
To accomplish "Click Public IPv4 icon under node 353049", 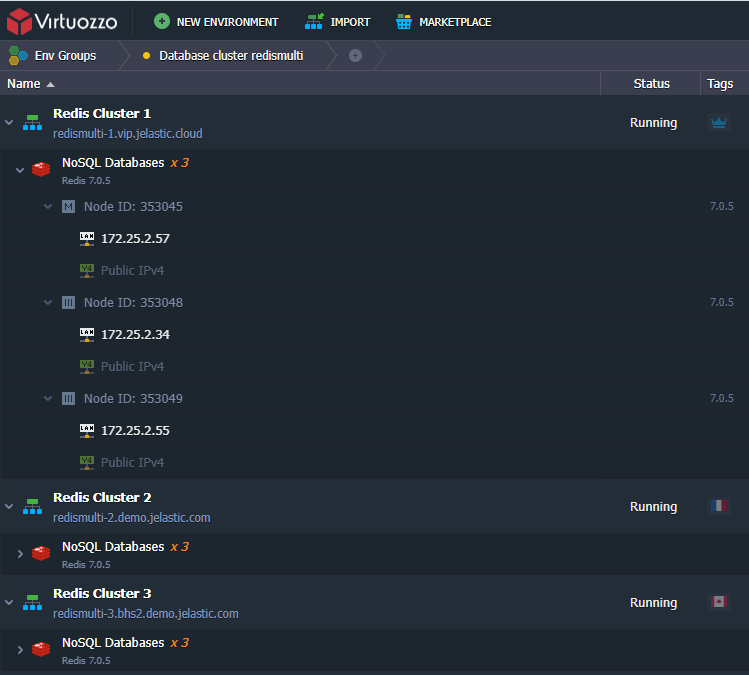I will (x=87, y=463).
